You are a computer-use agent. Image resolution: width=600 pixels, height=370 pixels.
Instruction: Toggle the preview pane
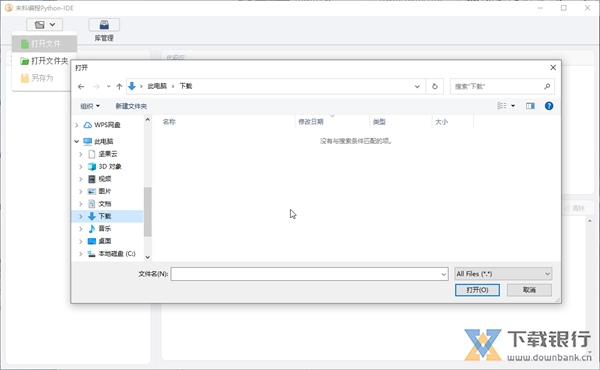pos(530,106)
